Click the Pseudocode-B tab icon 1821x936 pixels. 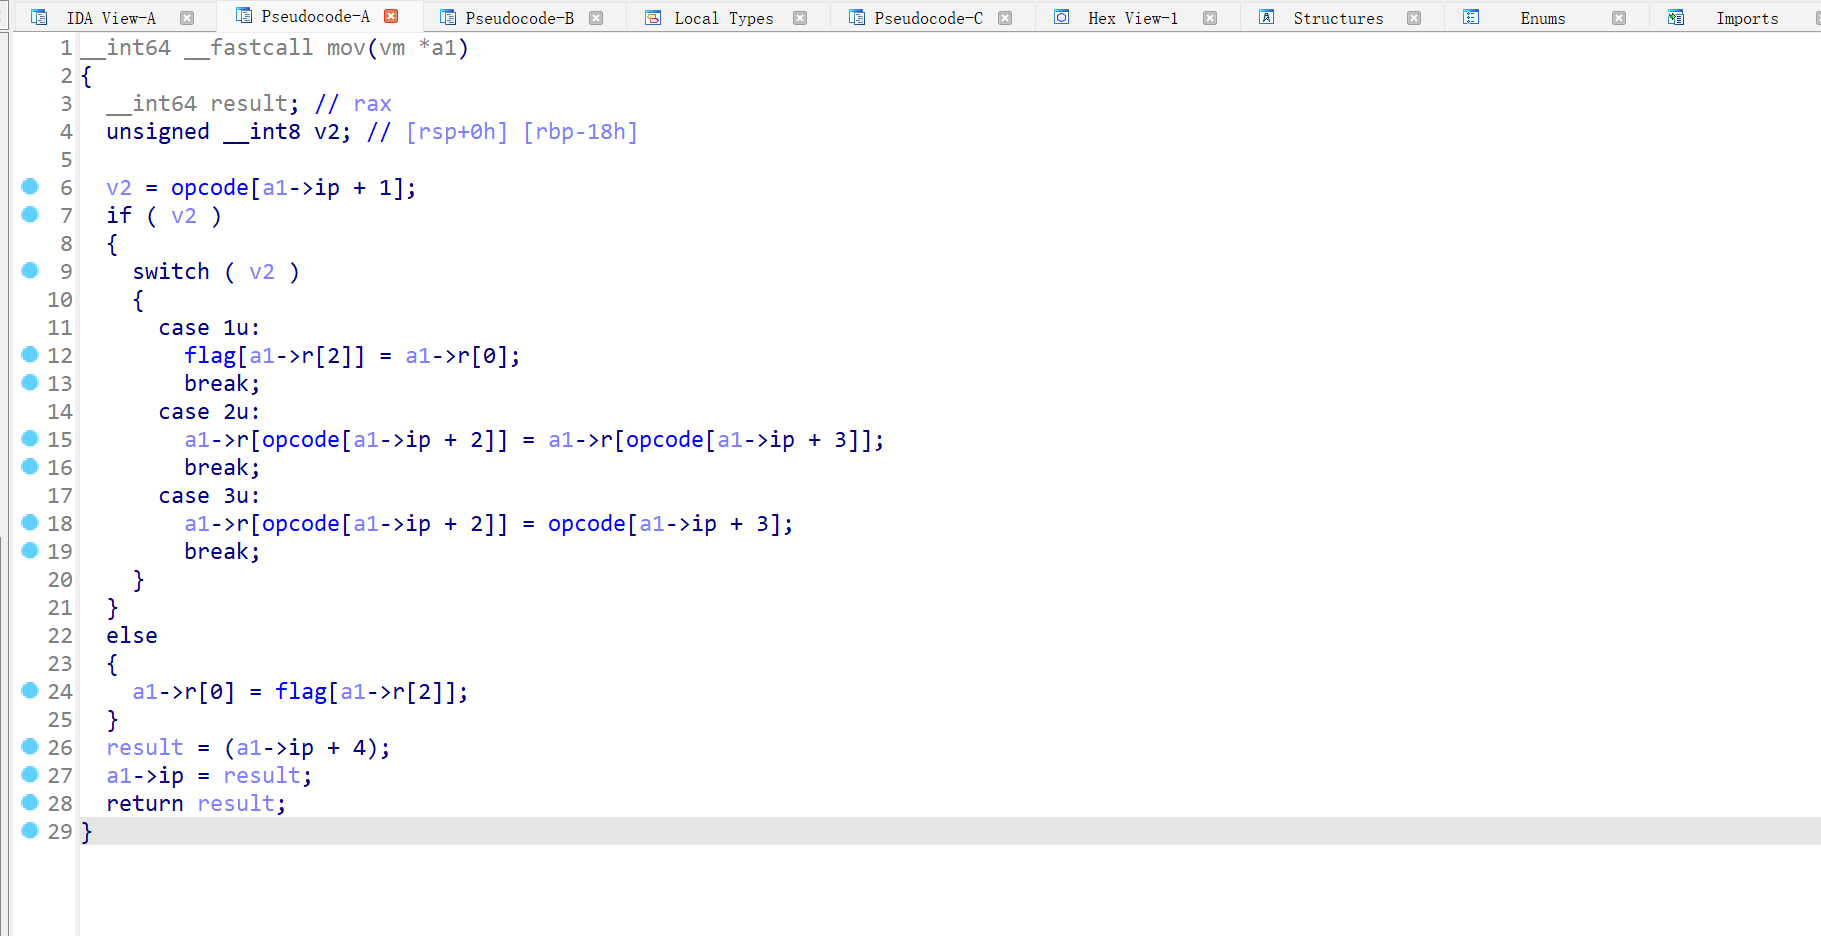coord(448,17)
